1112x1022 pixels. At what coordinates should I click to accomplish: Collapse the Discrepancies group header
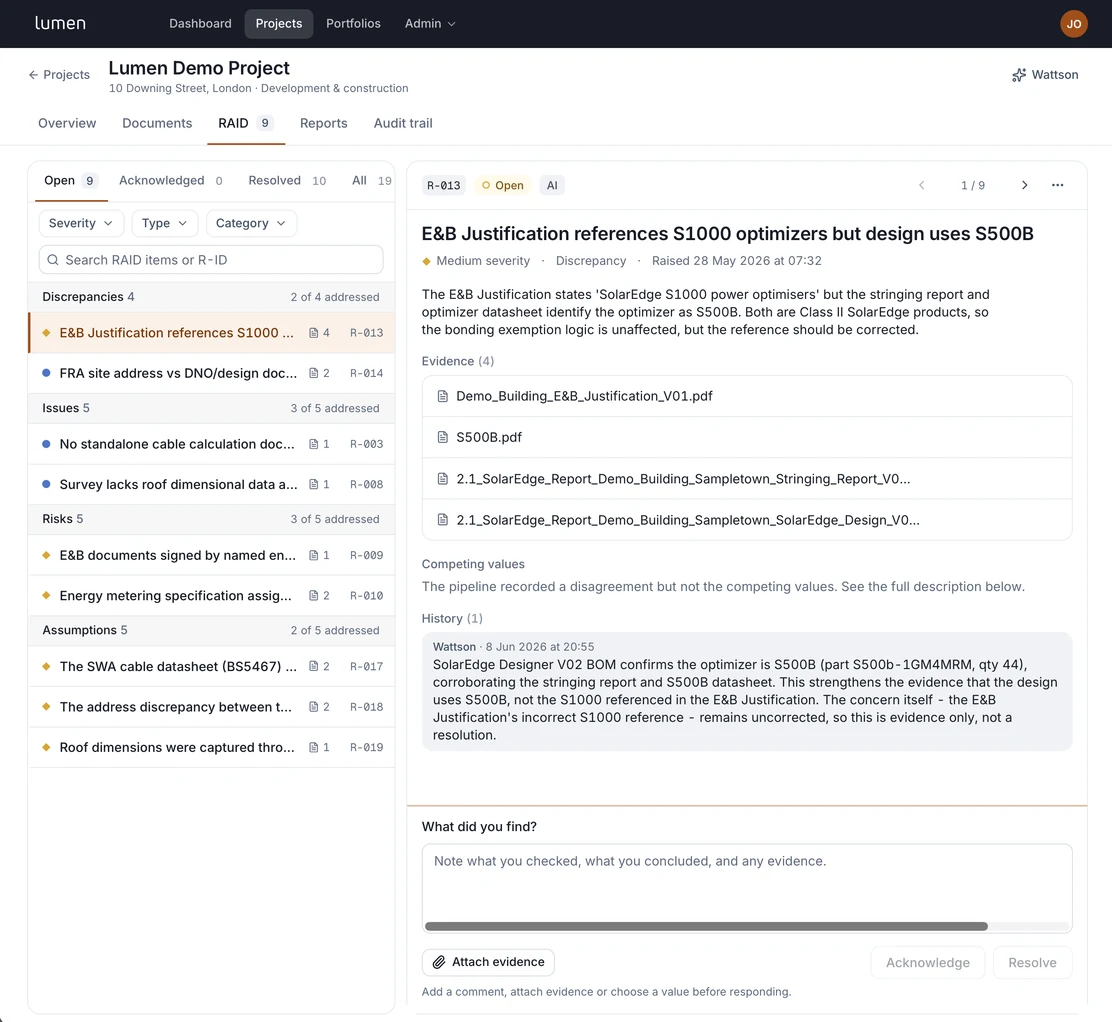pos(211,296)
